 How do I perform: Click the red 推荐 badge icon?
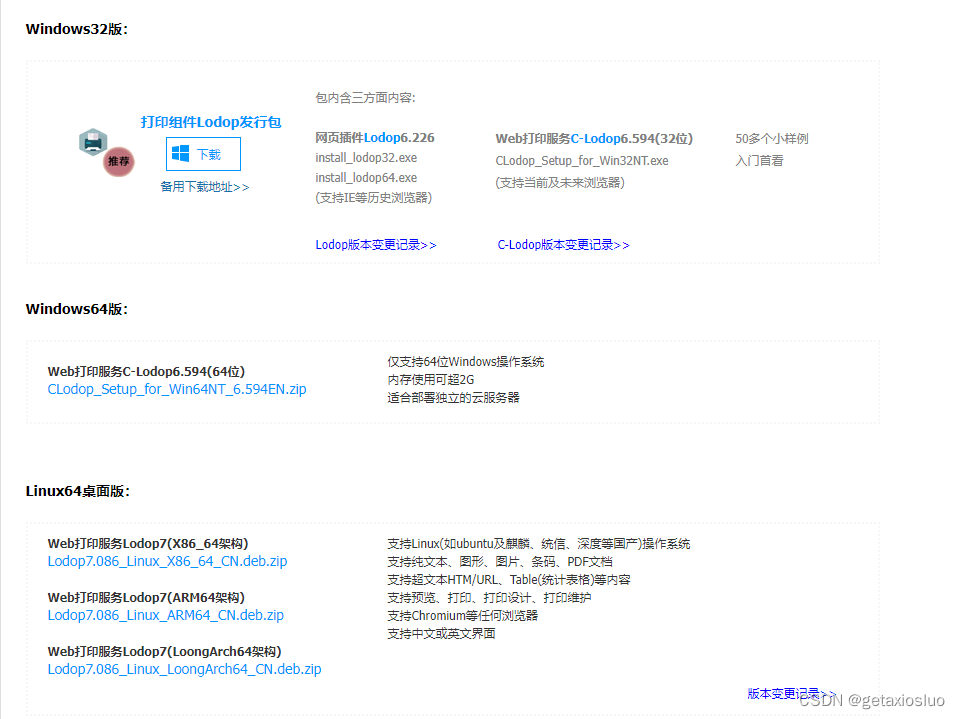(118, 162)
